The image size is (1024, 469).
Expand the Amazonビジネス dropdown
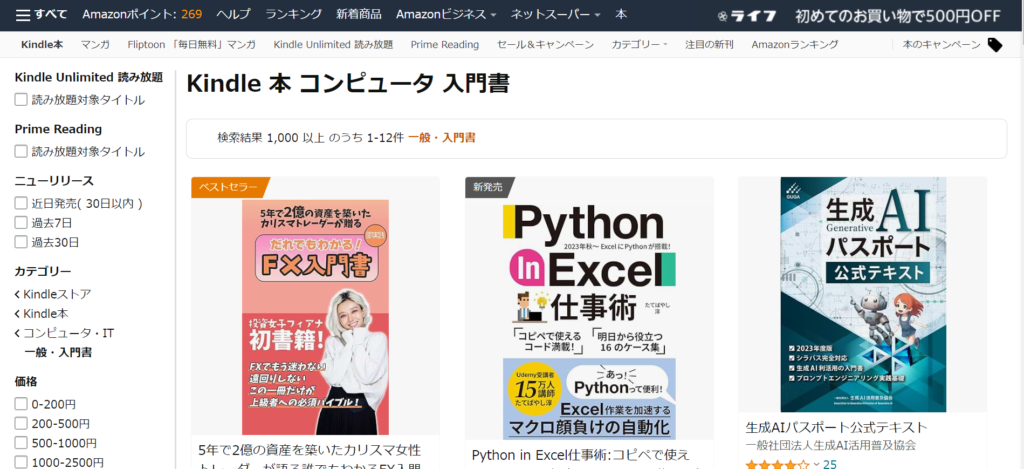(445, 15)
